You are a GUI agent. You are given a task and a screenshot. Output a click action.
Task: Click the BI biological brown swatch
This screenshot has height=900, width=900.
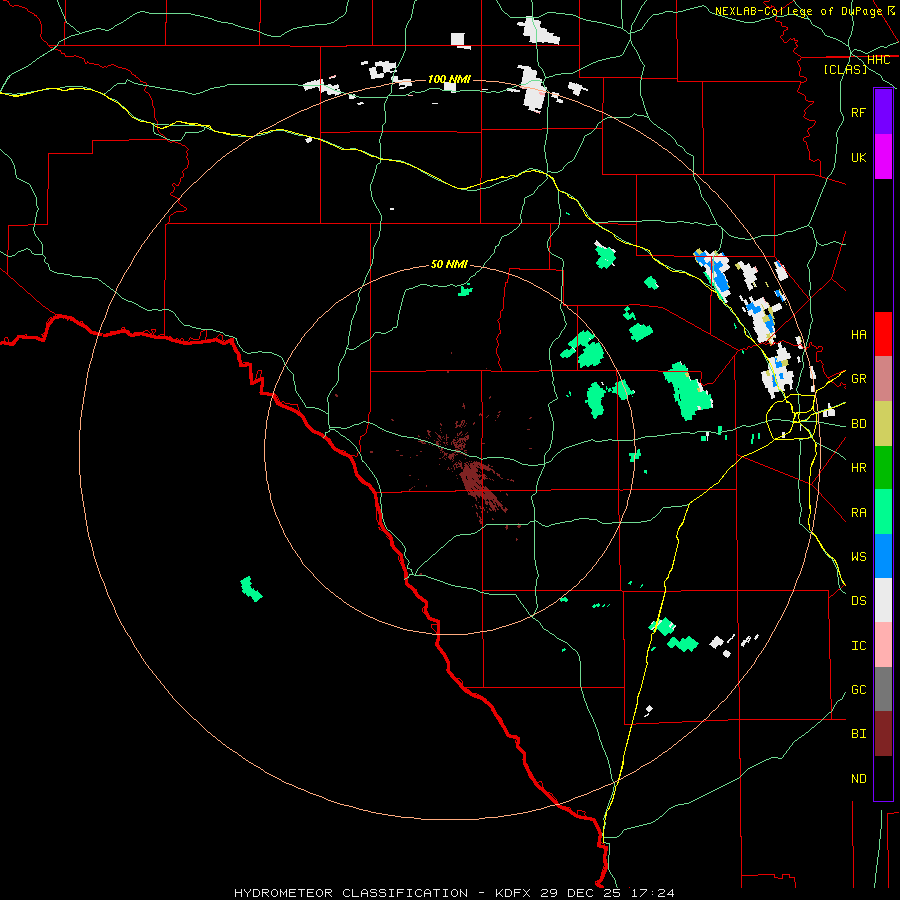(x=883, y=734)
